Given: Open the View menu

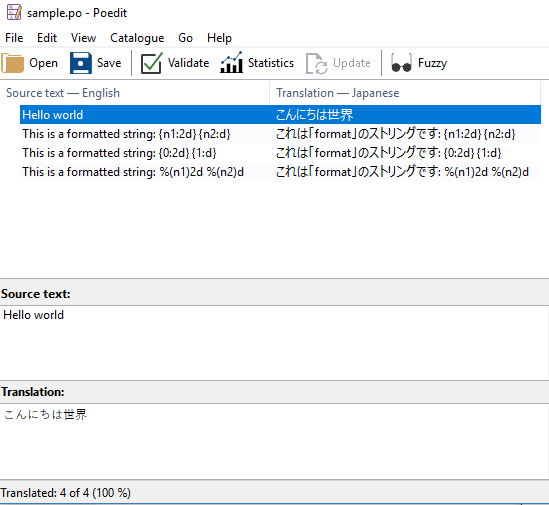Looking at the screenshot, I should [83, 38].
